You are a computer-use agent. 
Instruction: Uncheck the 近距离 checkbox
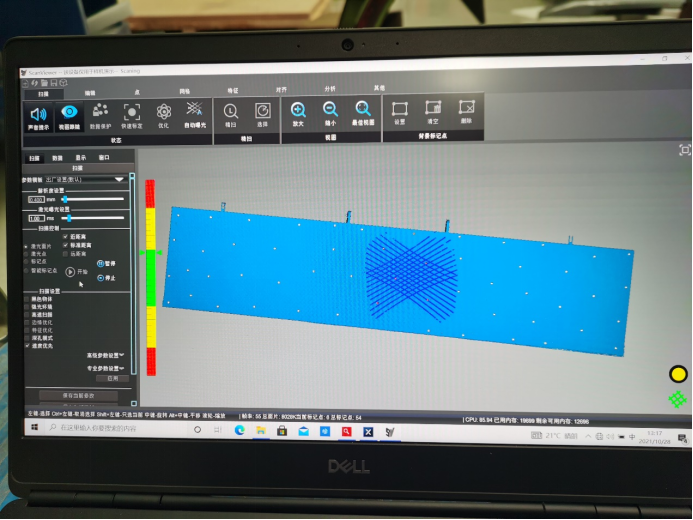point(66,237)
